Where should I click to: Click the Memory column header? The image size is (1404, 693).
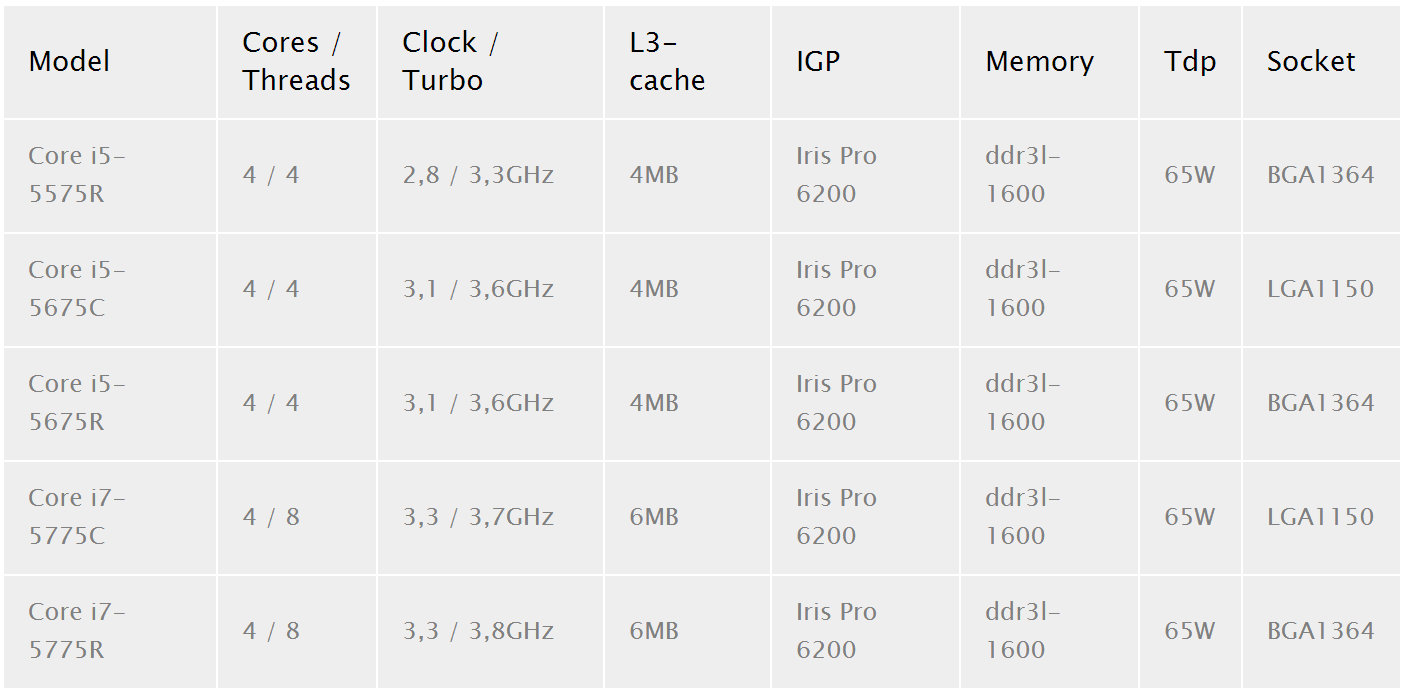pyautogui.click(x=1039, y=61)
